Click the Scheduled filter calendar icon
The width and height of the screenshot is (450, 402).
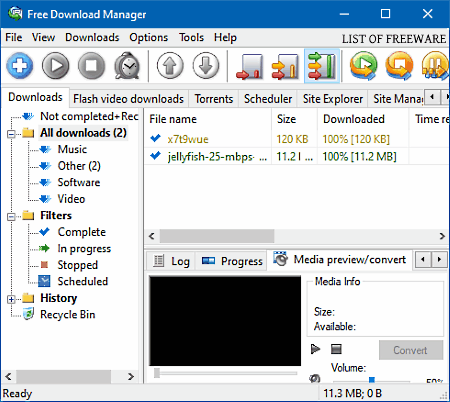pyautogui.click(x=44, y=281)
